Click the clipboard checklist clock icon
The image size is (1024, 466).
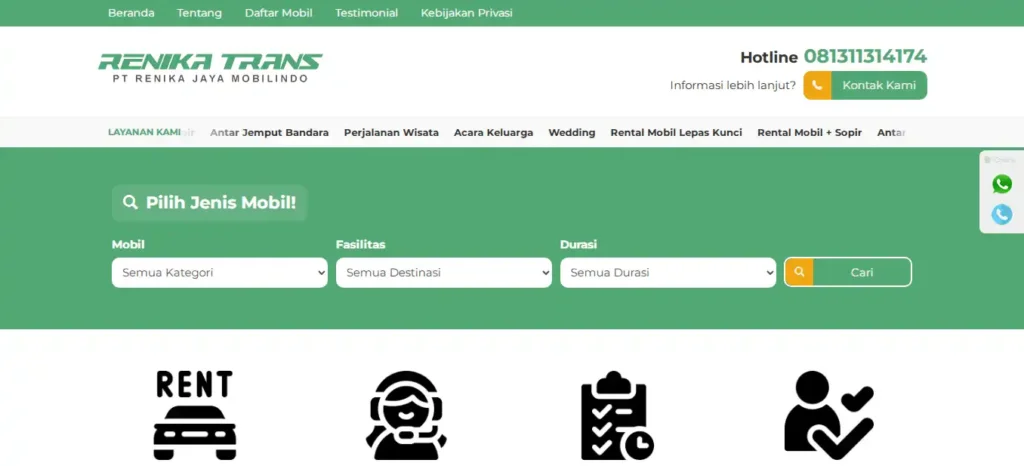pyautogui.click(x=617, y=416)
